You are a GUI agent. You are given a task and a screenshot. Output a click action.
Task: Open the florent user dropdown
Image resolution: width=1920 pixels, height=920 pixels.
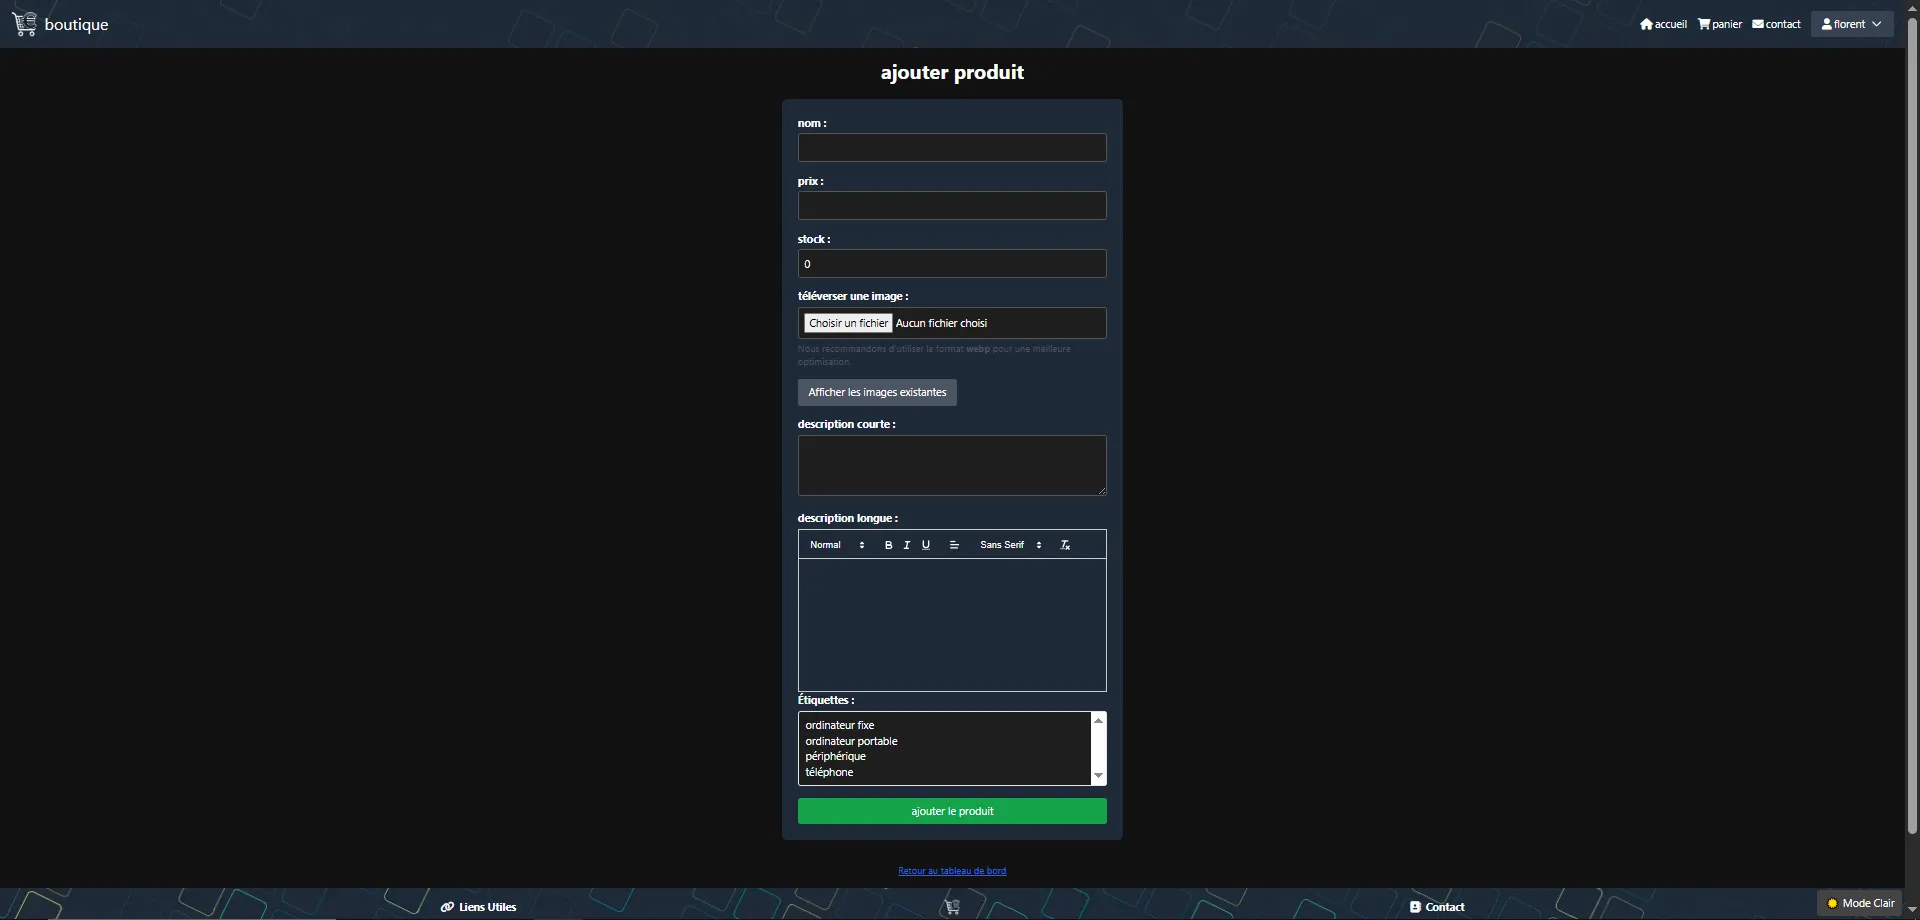[1851, 24]
